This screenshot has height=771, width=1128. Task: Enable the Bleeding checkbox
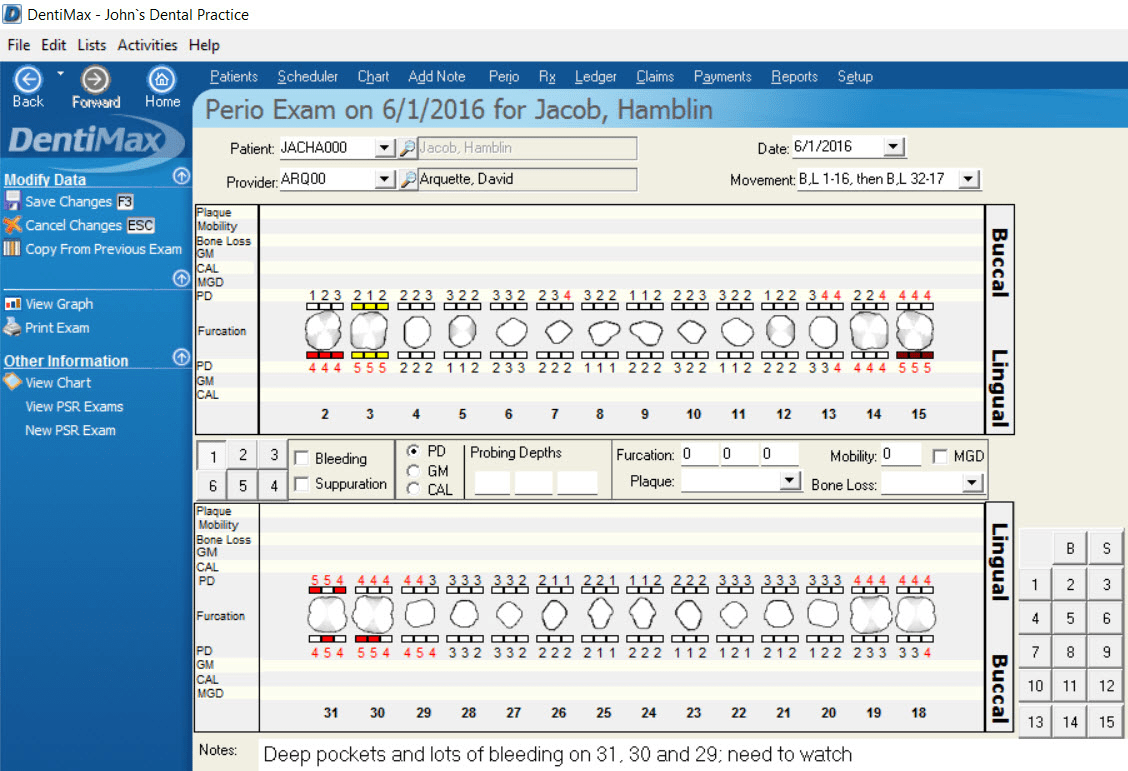301,458
